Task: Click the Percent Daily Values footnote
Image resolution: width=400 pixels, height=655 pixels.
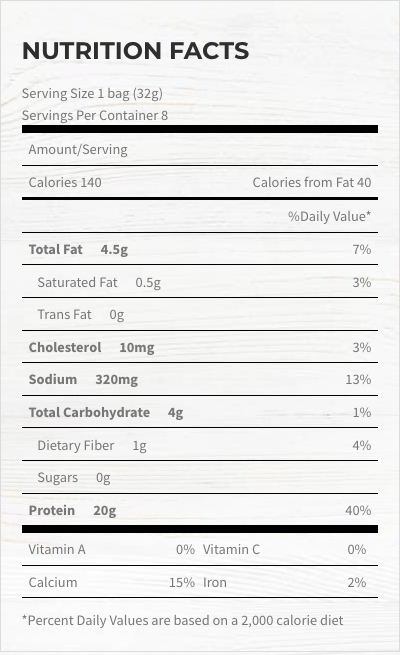Action: click(x=182, y=621)
